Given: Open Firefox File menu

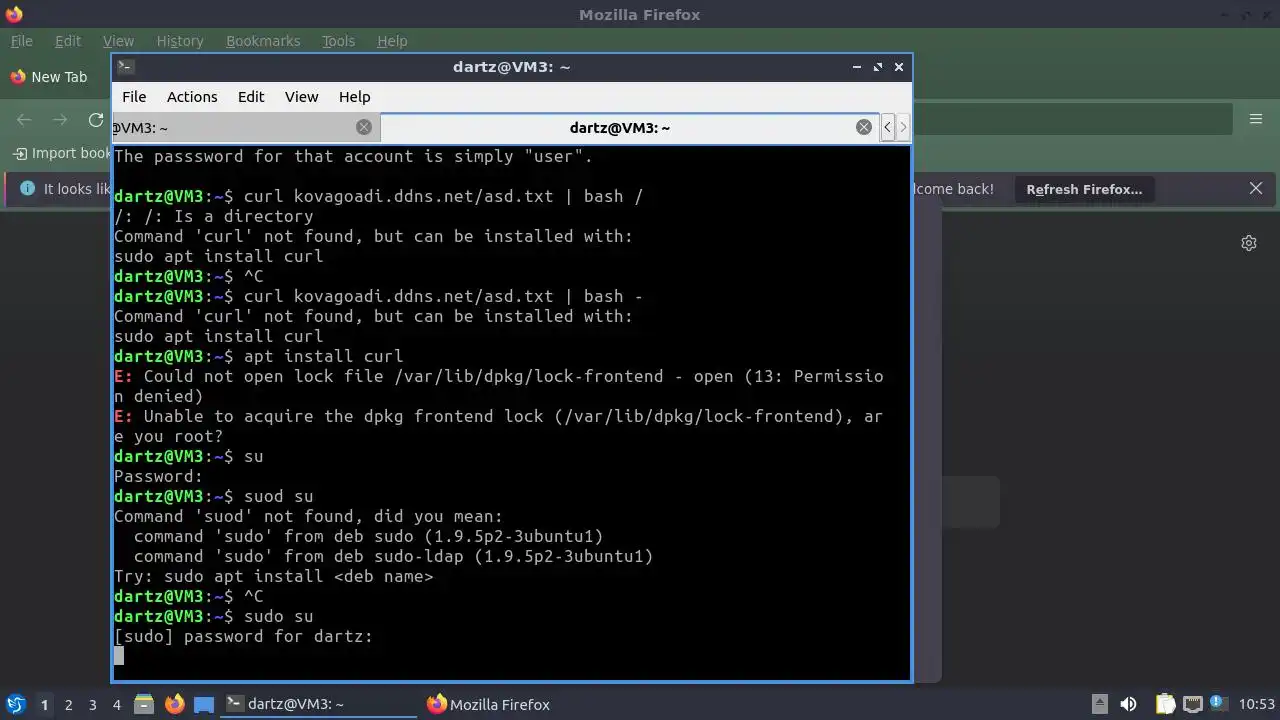Looking at the screenshot, I should tap(21, 41).
